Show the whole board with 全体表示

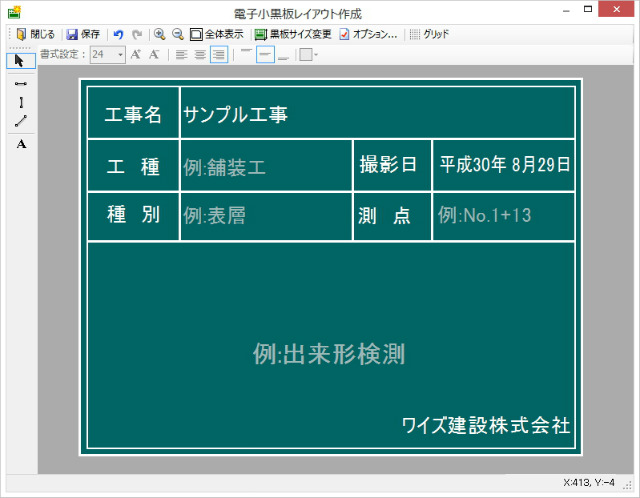click(x=216, y=34)
